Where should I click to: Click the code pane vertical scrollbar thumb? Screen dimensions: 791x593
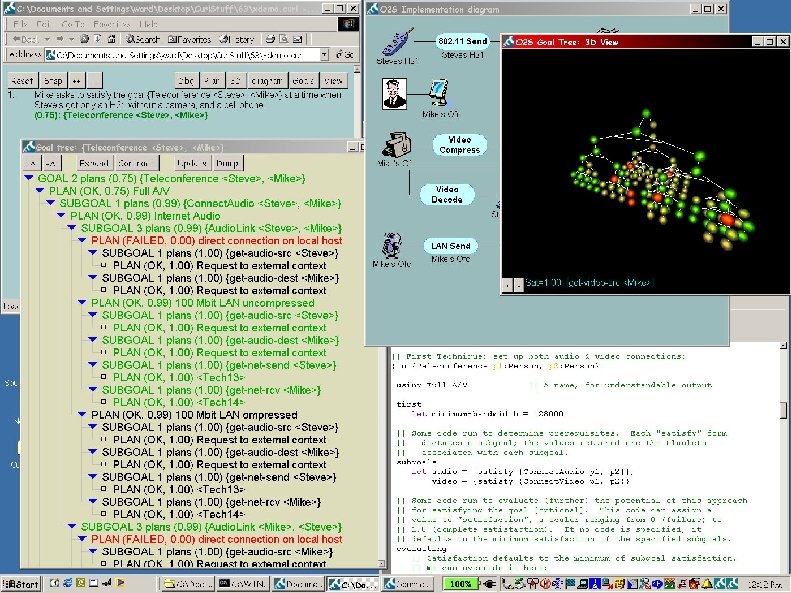[x=783, y=409]
